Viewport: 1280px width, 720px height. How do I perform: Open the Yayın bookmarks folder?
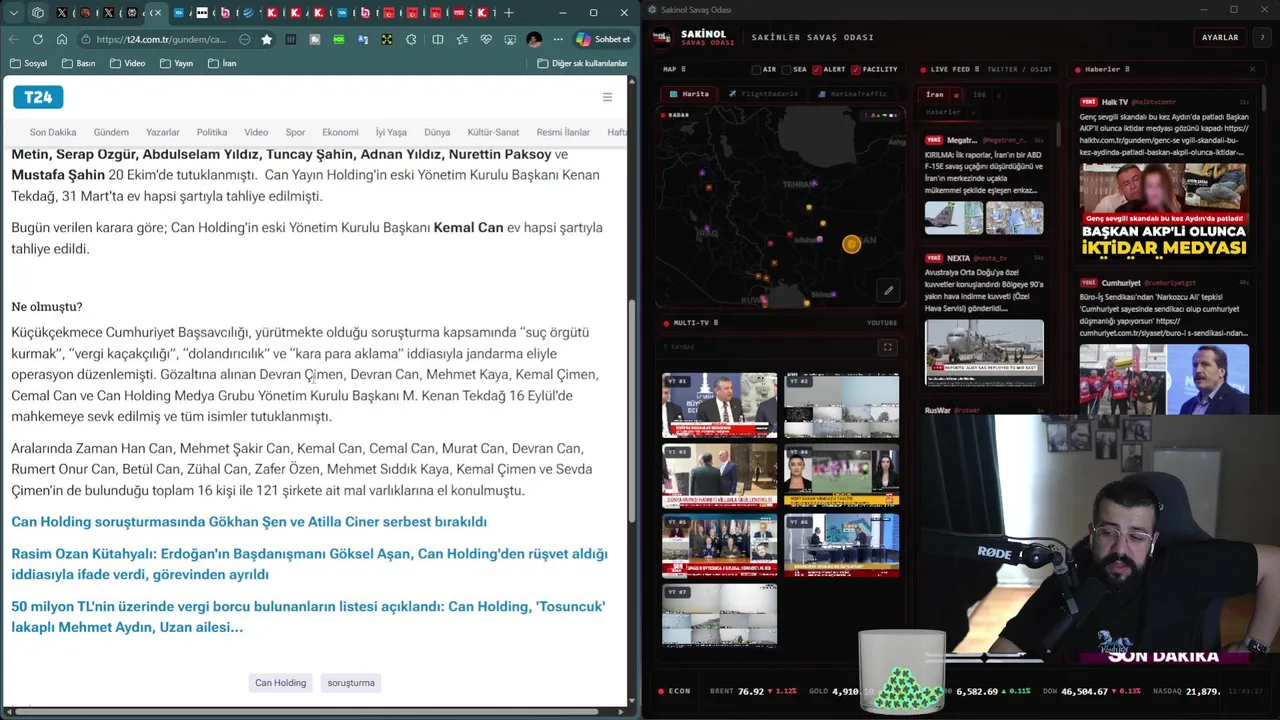(x=175, y=63)
